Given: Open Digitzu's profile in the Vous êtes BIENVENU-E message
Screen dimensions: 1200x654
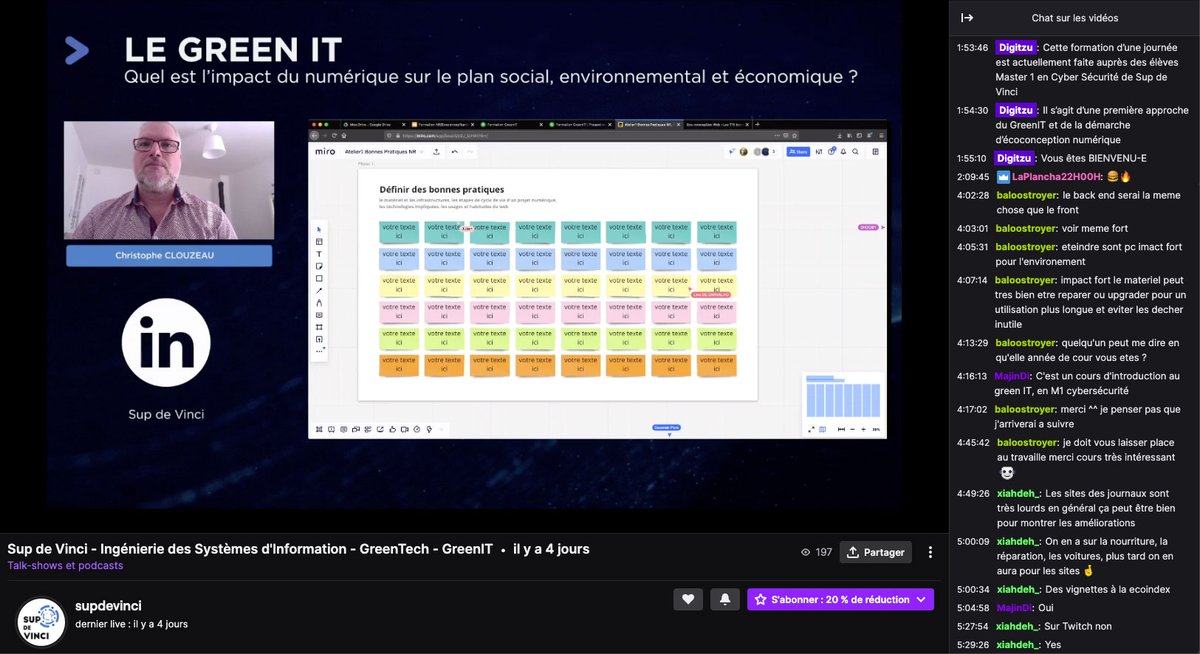Looking at the screenshot, I should [x=1015, y=158].
